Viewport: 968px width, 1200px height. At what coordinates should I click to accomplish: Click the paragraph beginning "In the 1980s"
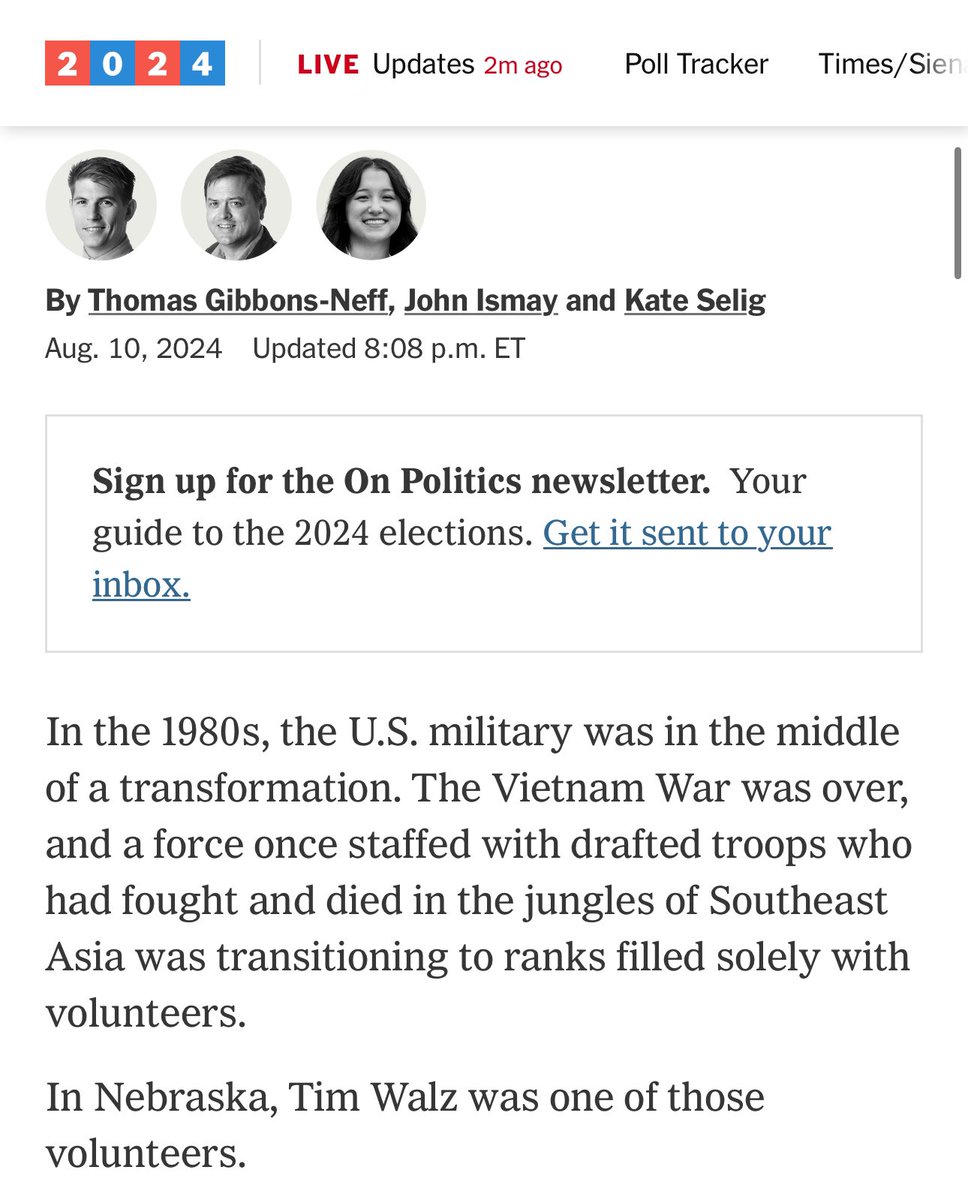click(478, 872)
